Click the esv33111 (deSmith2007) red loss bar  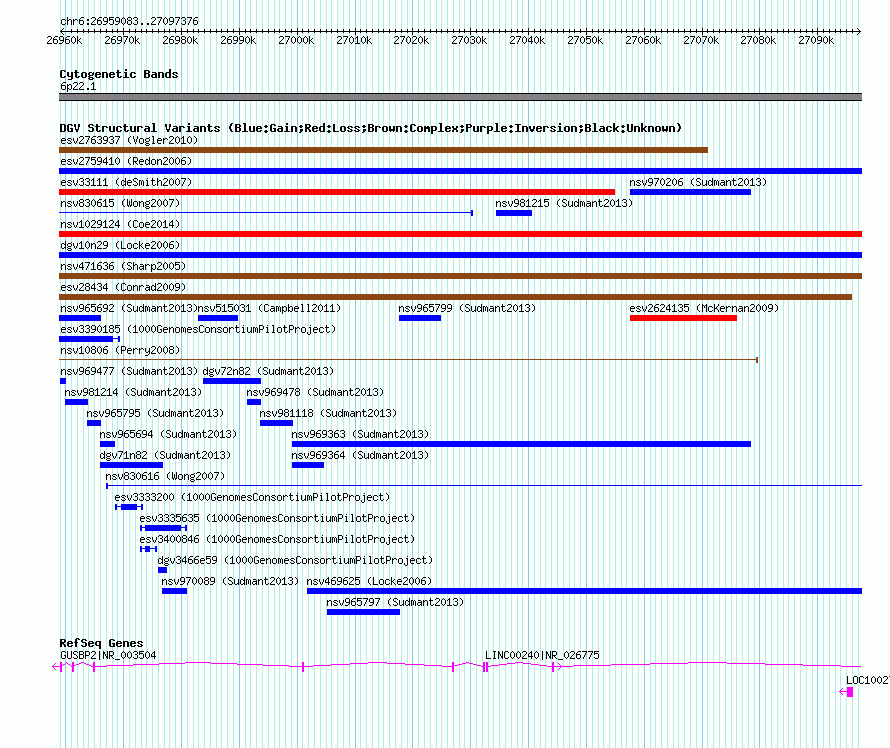[337, 192]
